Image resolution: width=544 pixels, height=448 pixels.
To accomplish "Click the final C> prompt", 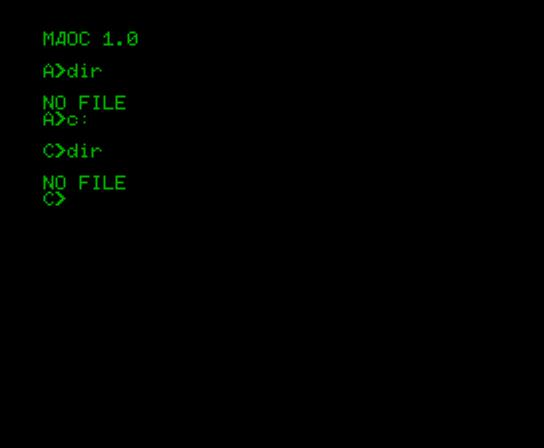I will click(54, 200).
